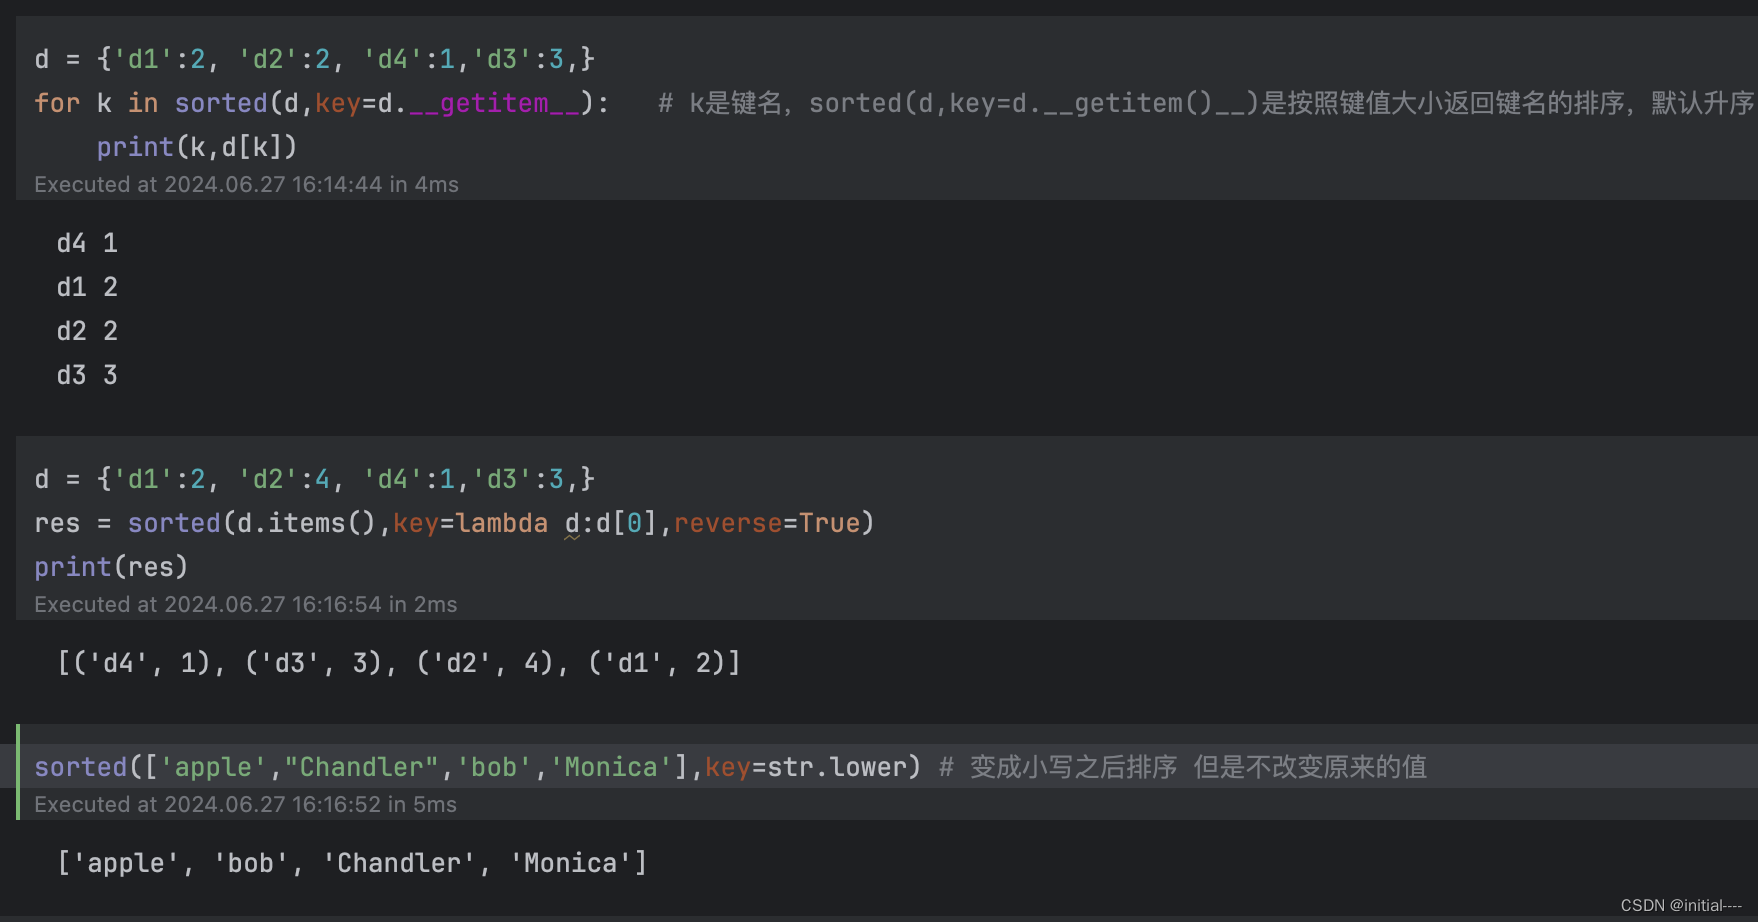The width and height of the screenshot is (1758, 922).
Task: Click the print(res) statement
Action: point(110,566)
